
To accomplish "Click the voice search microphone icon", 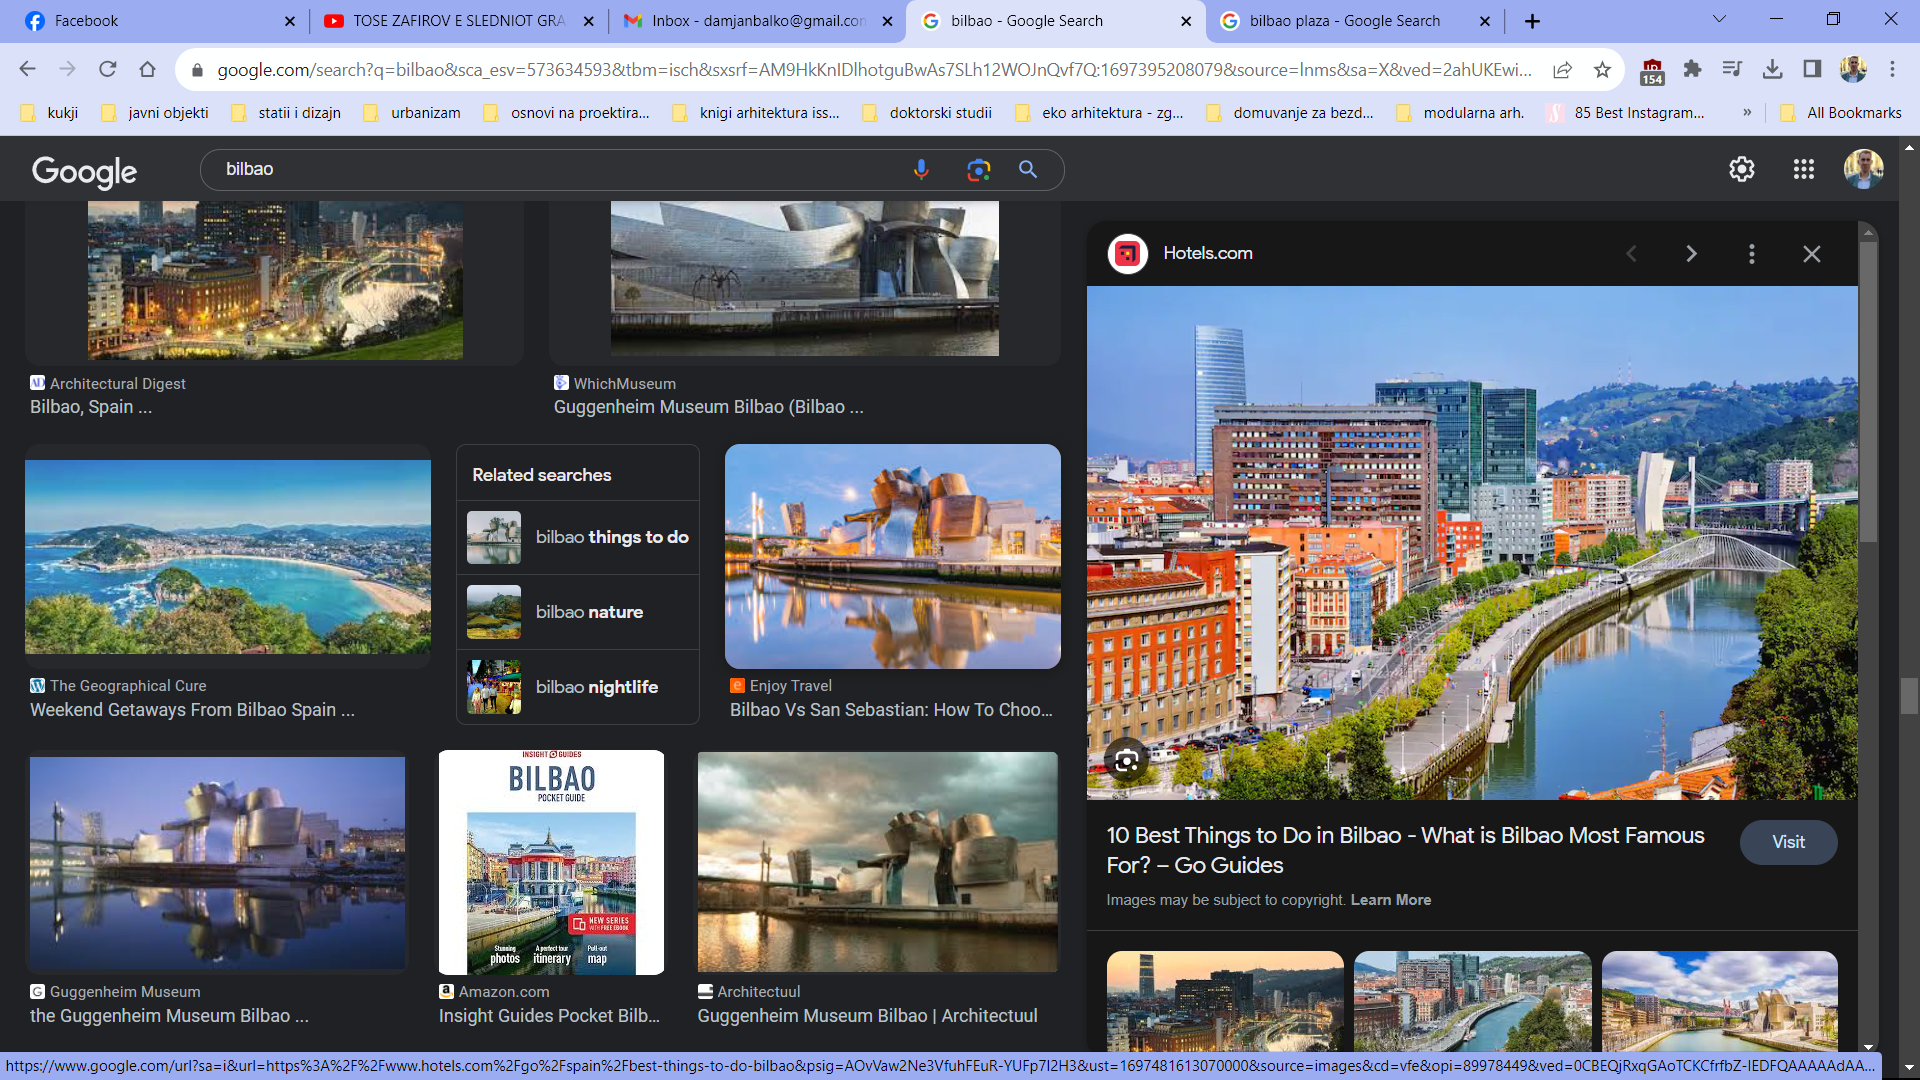I will pos(921,170).
